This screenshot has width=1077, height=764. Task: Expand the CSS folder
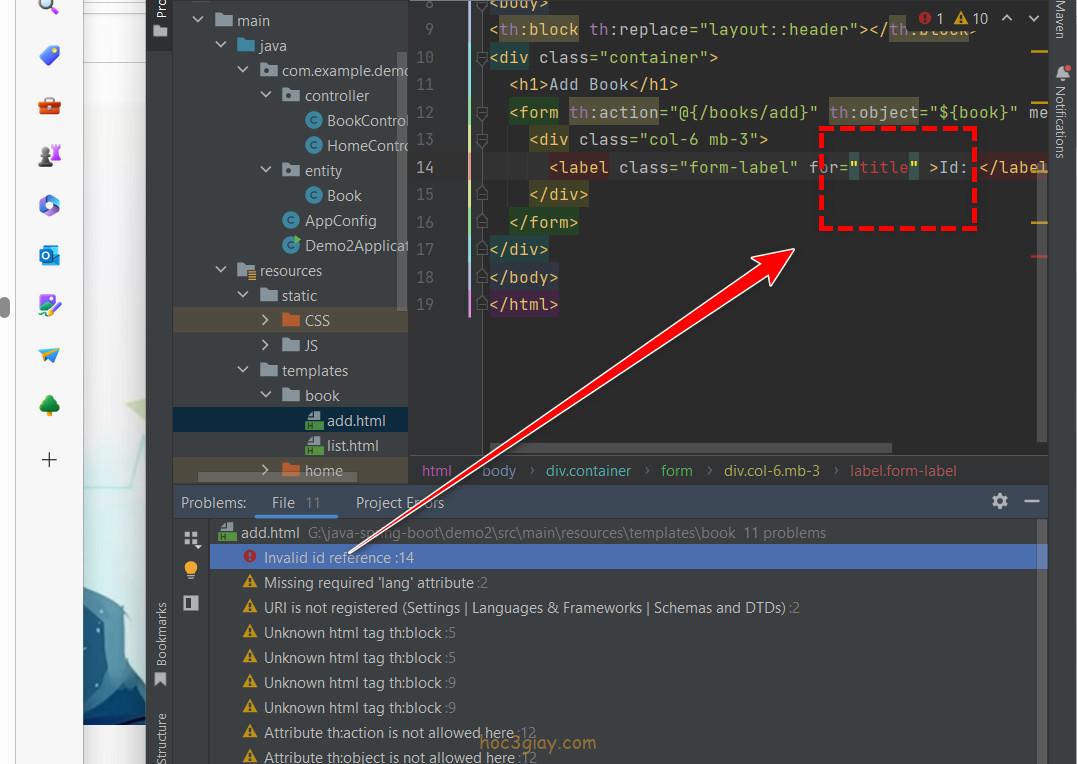click(265, 321)
